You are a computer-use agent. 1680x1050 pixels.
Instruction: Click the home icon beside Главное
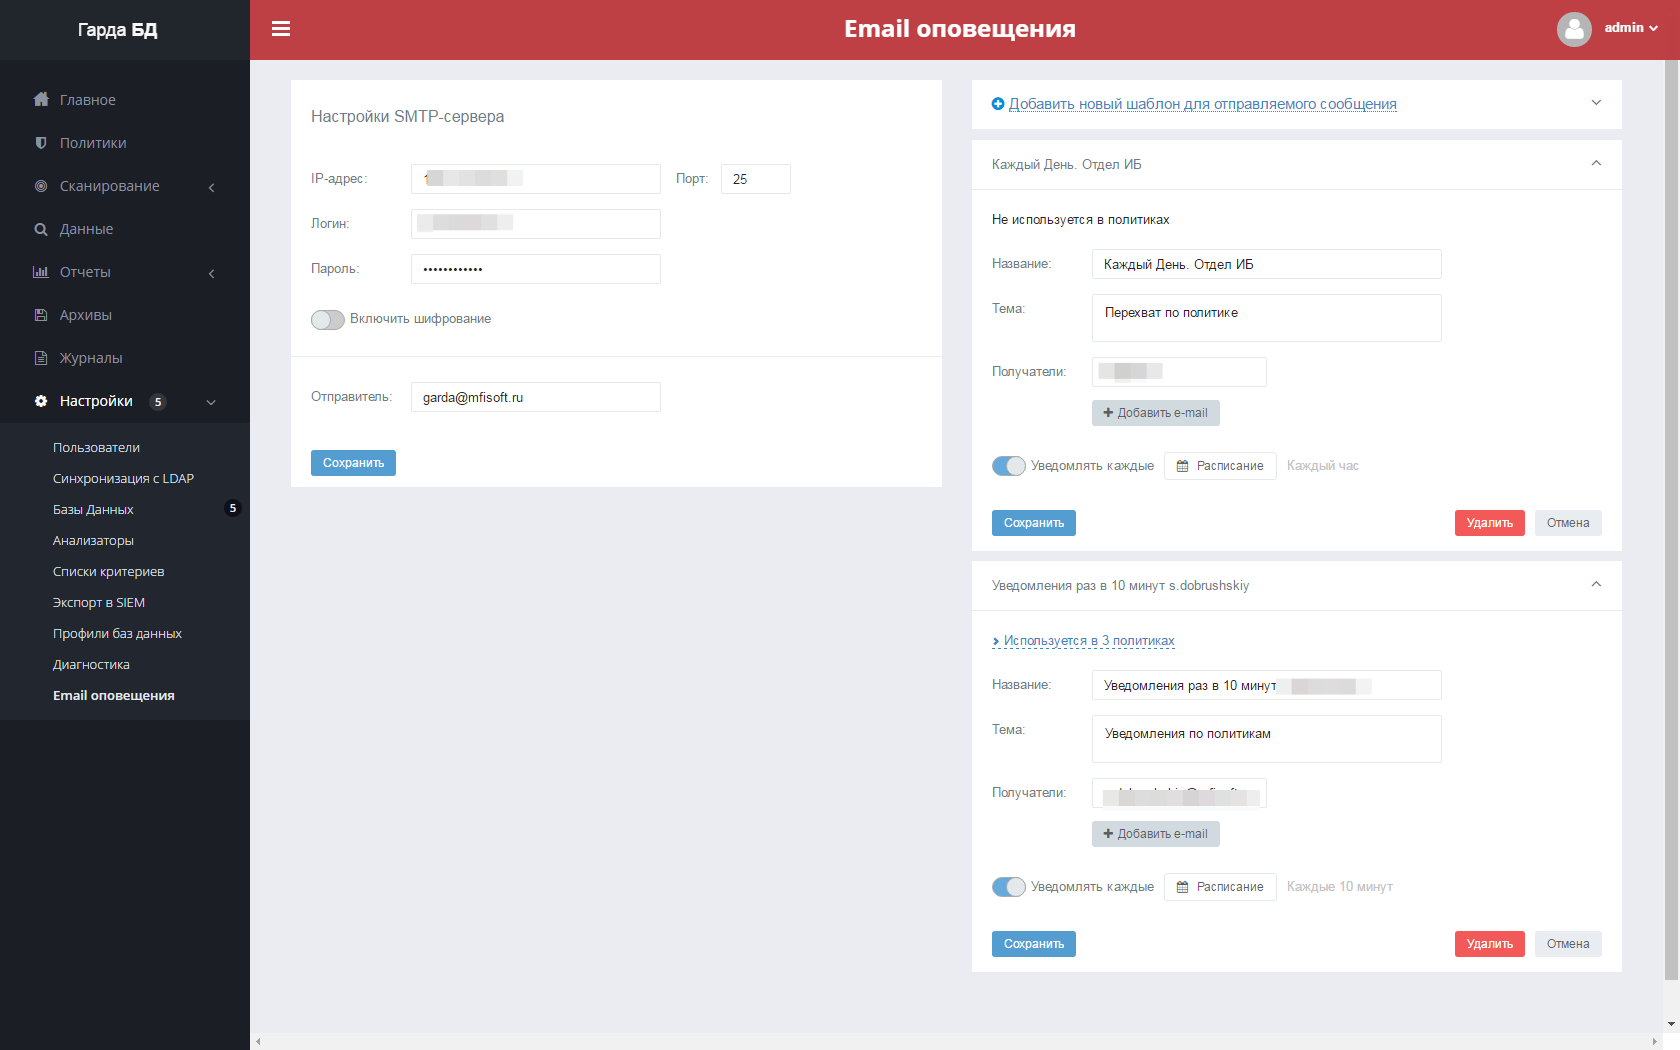click(x=41, y=99)
